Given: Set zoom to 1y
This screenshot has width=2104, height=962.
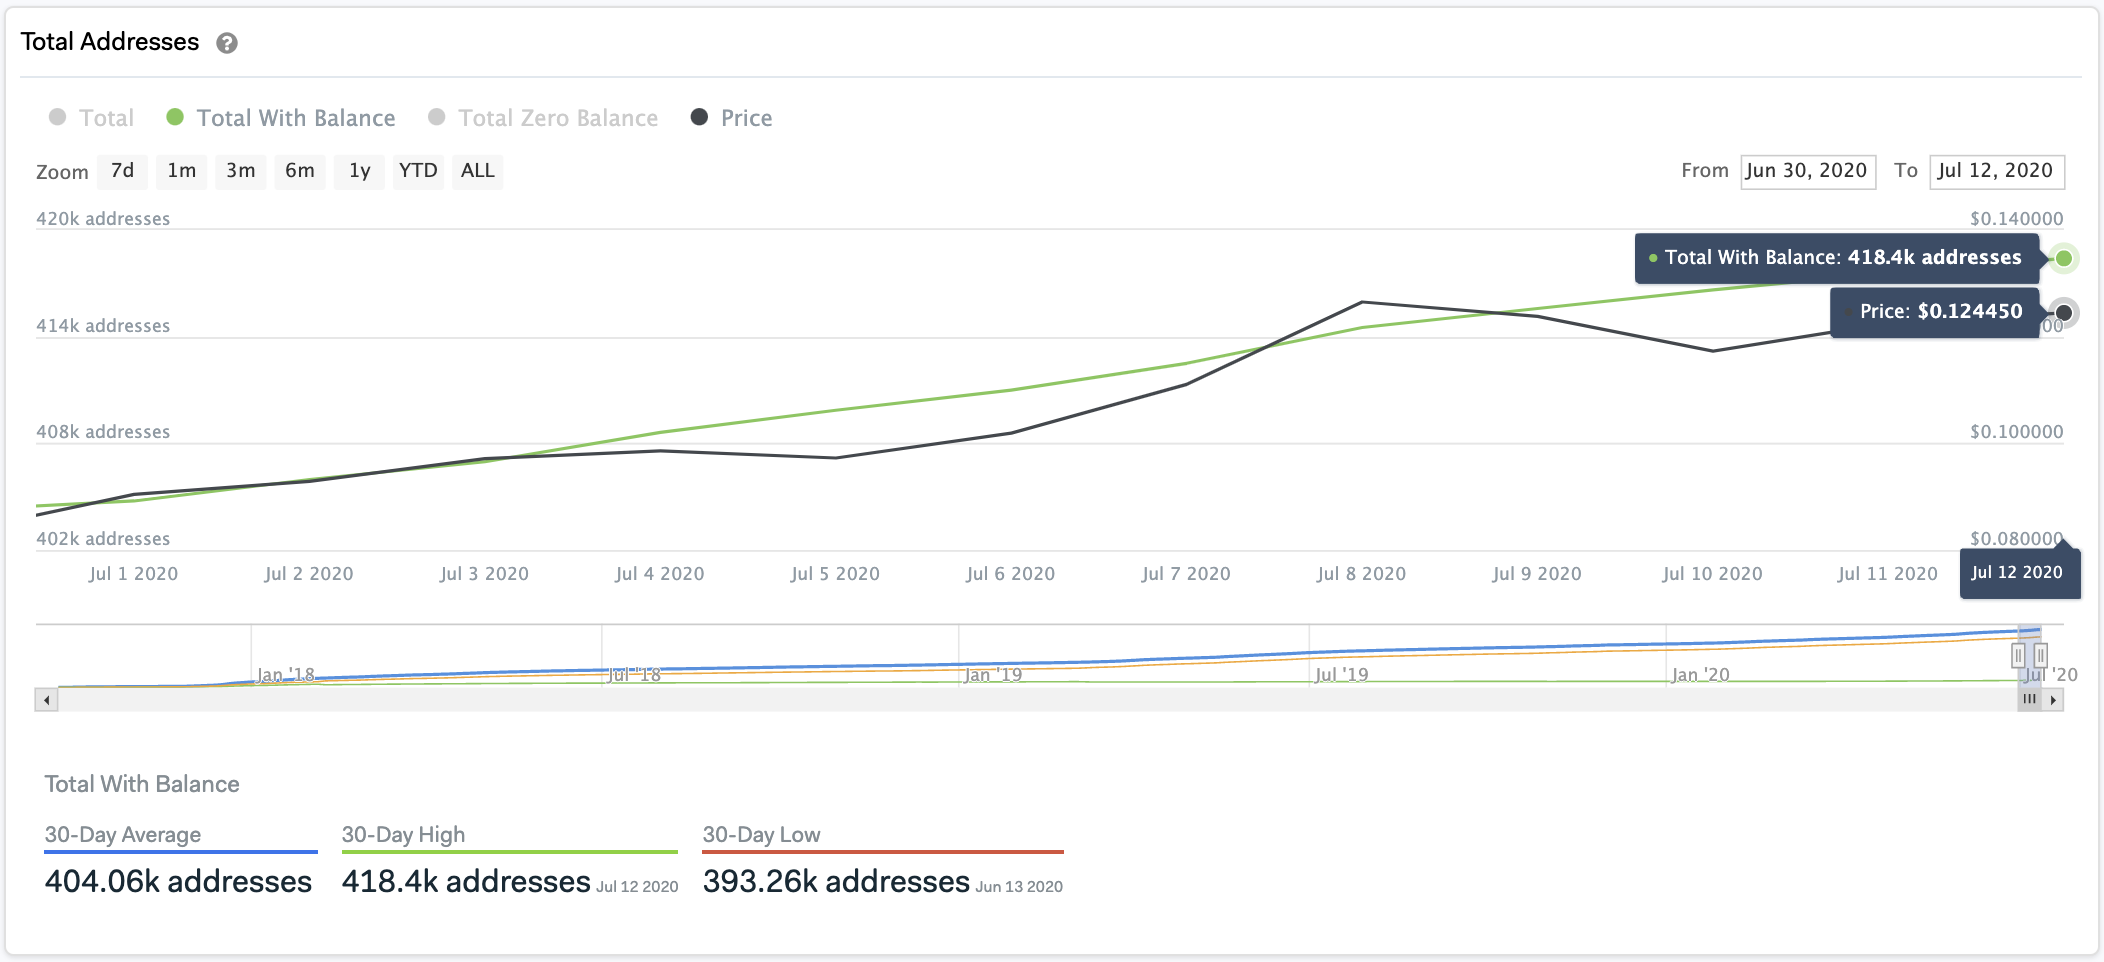Looking at the screenshot, I should [x=360, y=171].
